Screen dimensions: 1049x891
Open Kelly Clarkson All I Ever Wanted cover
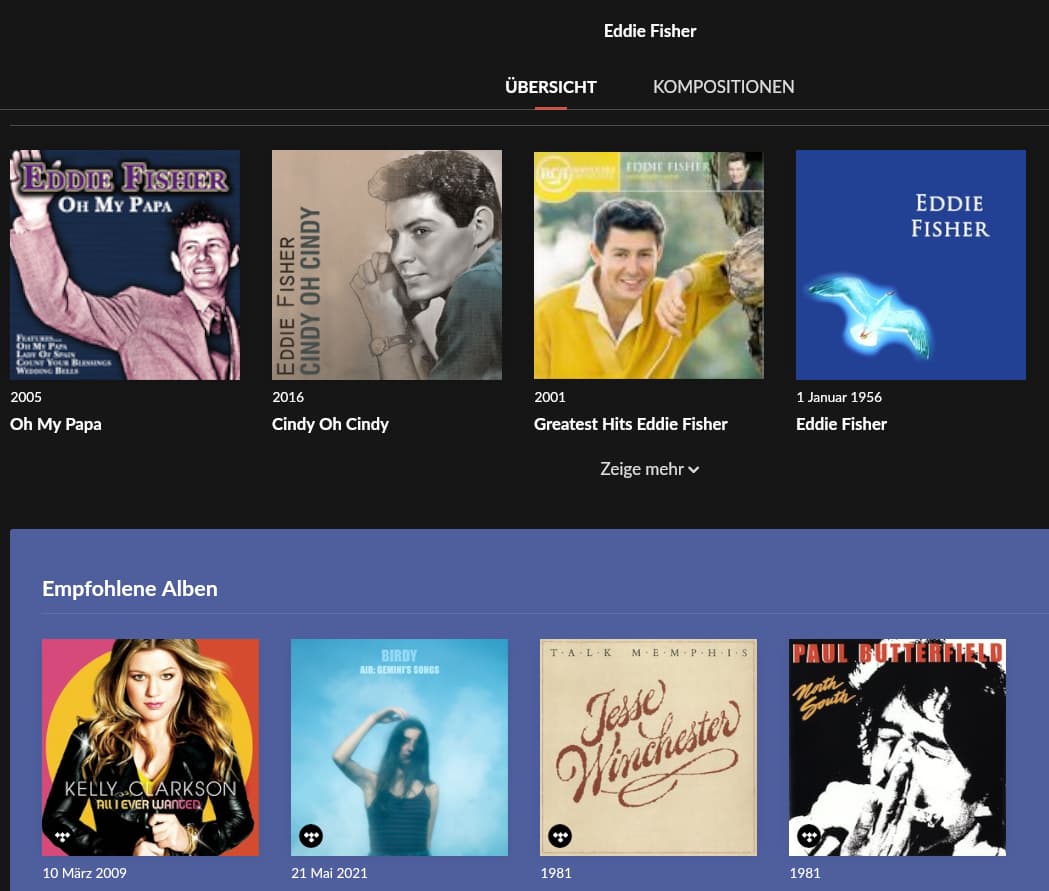pos(151,747)
